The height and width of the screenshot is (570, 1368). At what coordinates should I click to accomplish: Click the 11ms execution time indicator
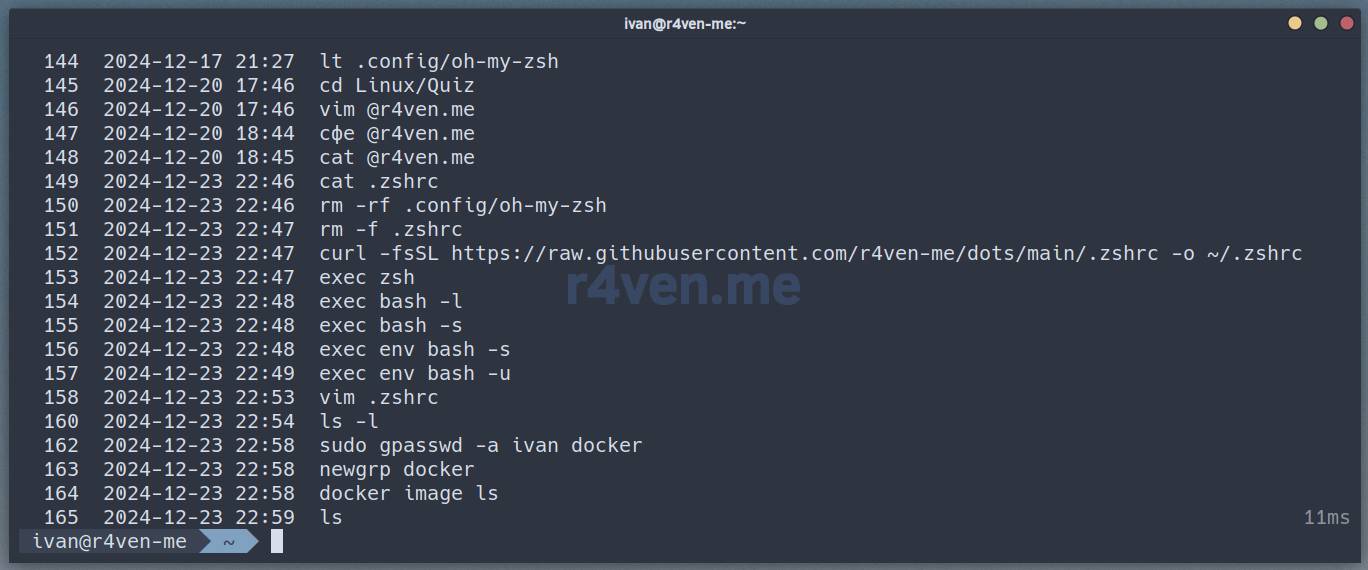pyautogui.click(x=1326, y=517)
